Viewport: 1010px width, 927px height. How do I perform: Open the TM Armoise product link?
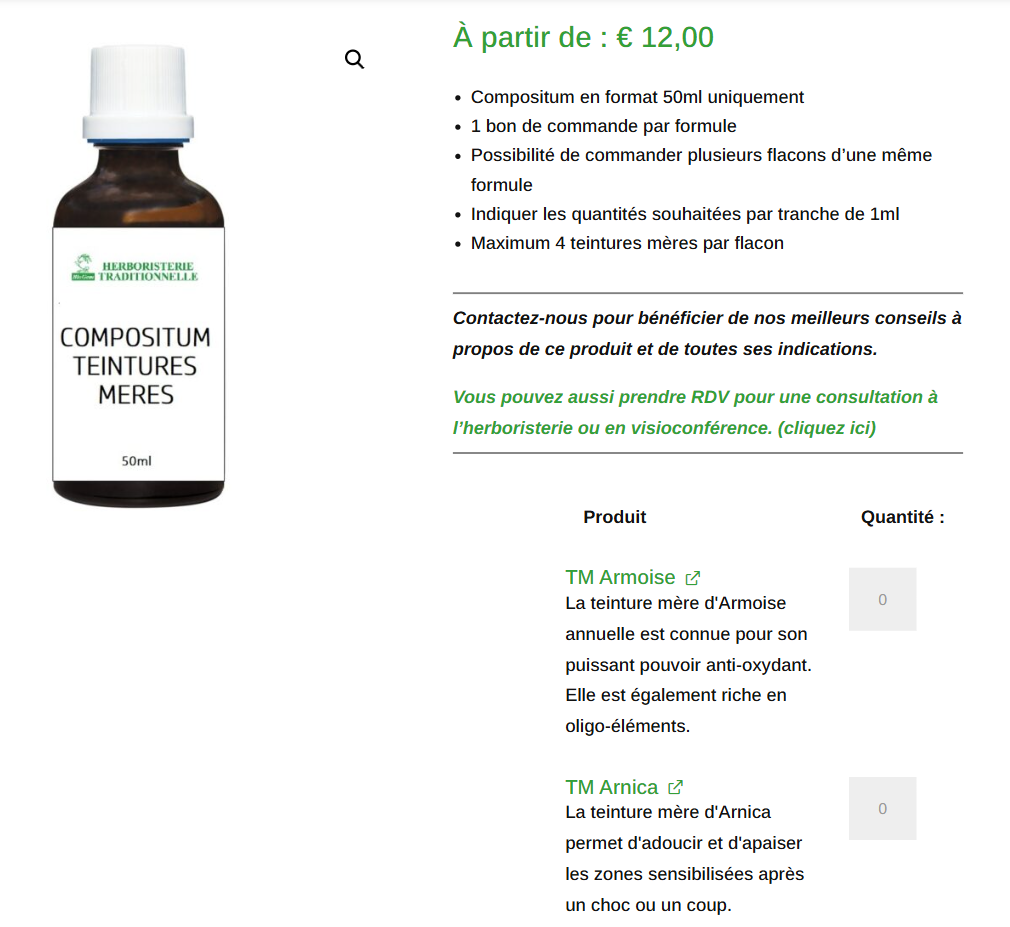pyautogui.click(x=620, y=577)
